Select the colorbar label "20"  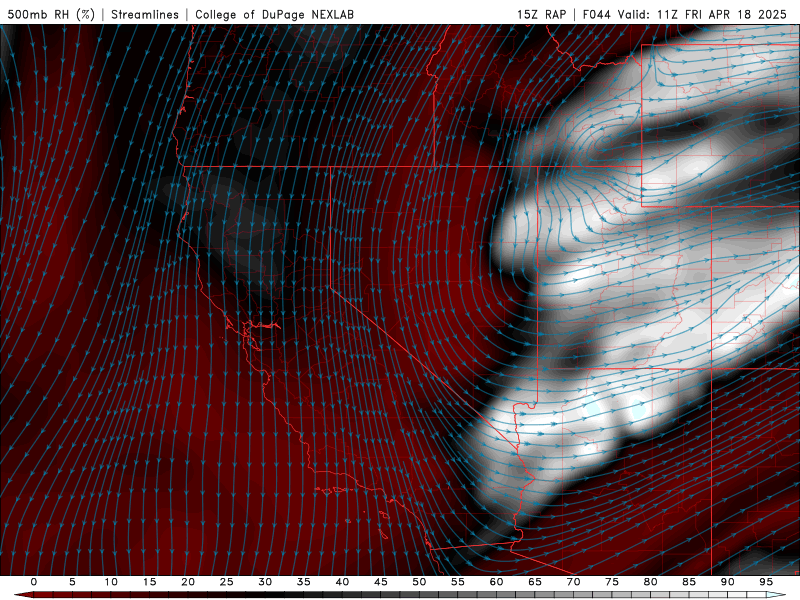click(188, 582)
